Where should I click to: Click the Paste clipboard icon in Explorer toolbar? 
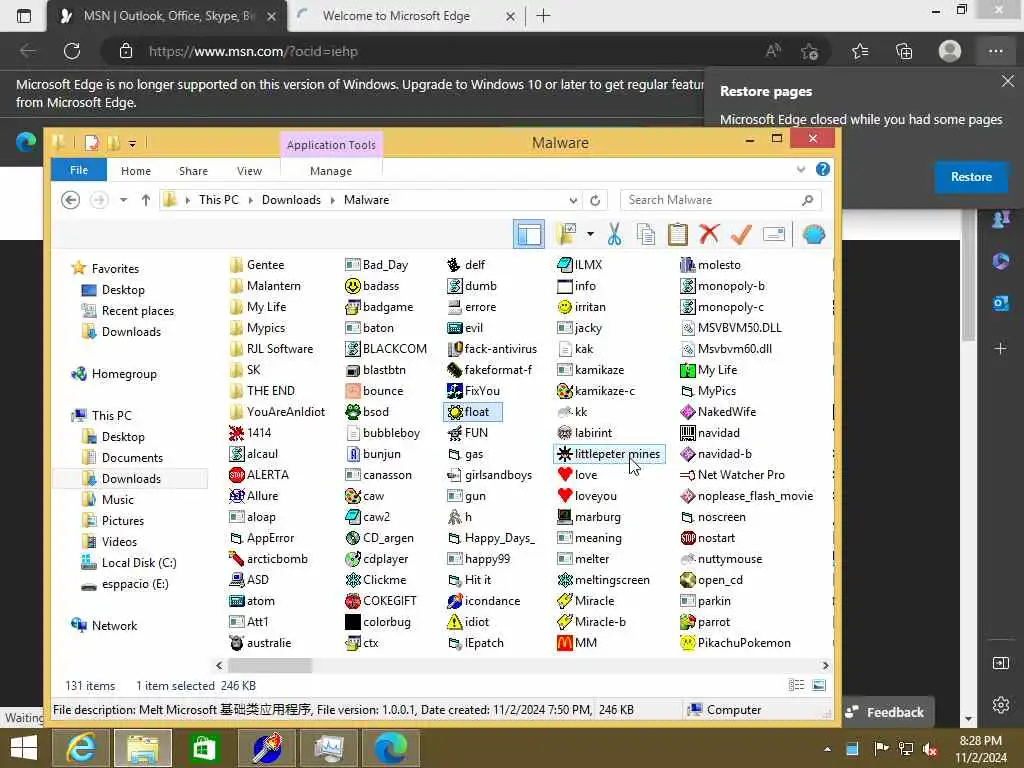677,234
